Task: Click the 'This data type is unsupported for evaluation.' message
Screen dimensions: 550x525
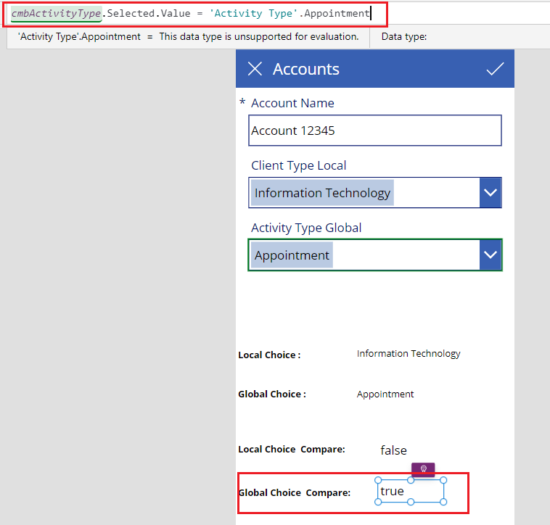Action: (259, 36)
